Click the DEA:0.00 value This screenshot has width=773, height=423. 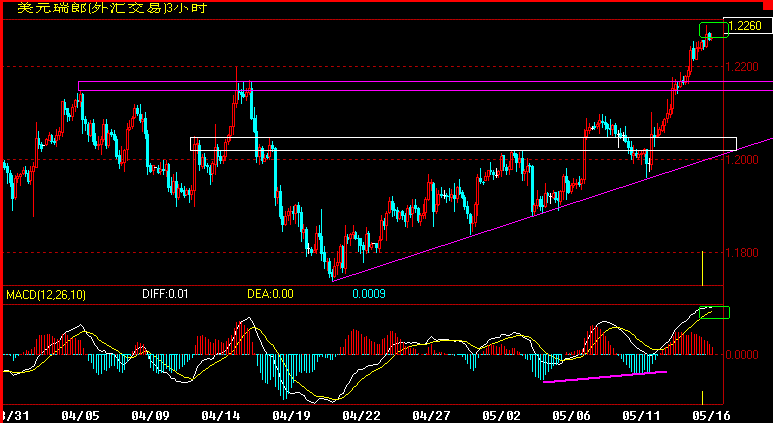(270, 294)
